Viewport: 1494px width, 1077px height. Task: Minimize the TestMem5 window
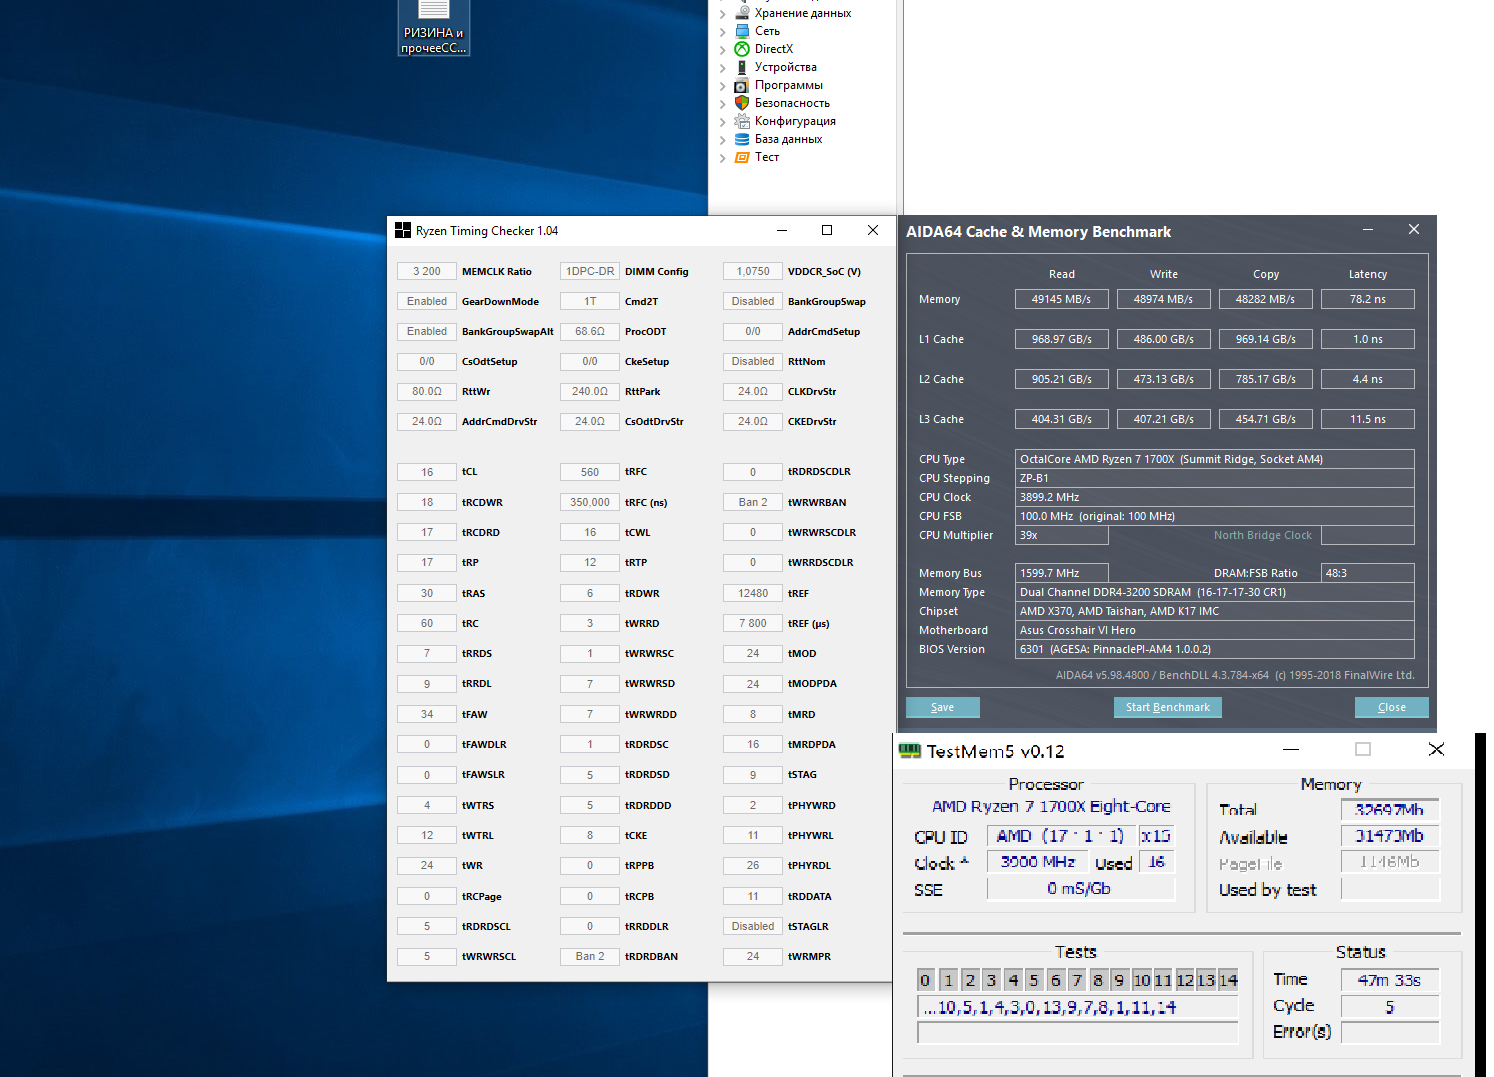pos(1291,749)
